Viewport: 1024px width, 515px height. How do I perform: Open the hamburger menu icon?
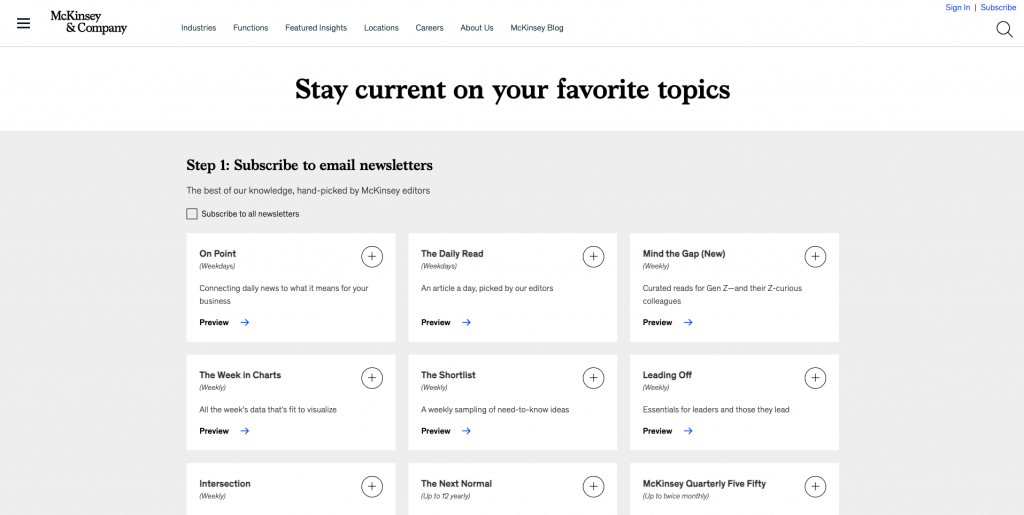pyautogui.click(x=24, y=23)
